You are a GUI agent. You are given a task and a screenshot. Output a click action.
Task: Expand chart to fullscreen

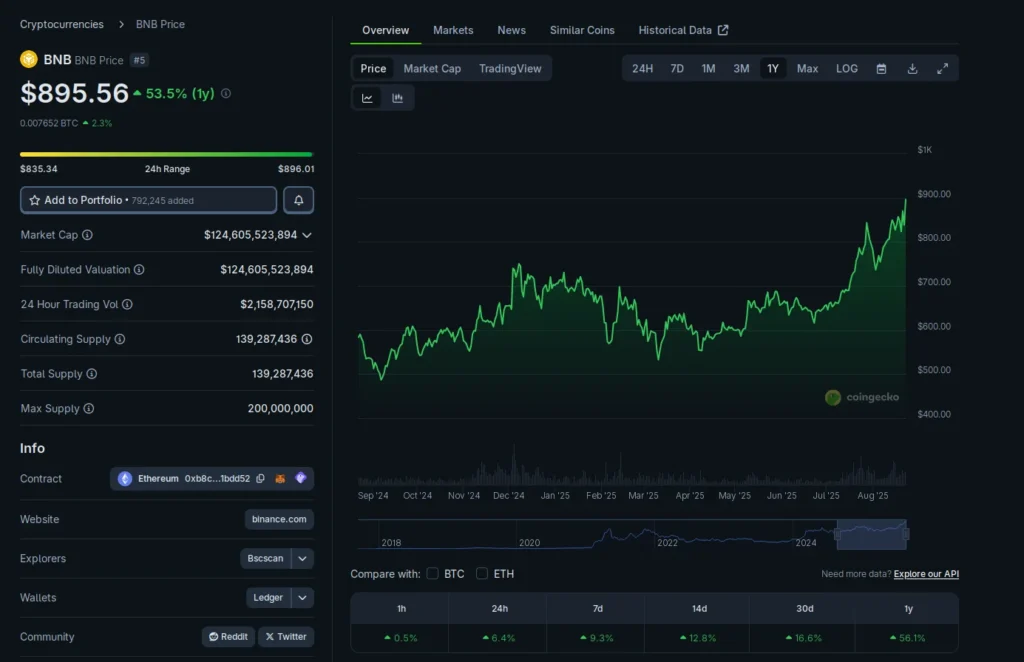click(x=942, y=69)
